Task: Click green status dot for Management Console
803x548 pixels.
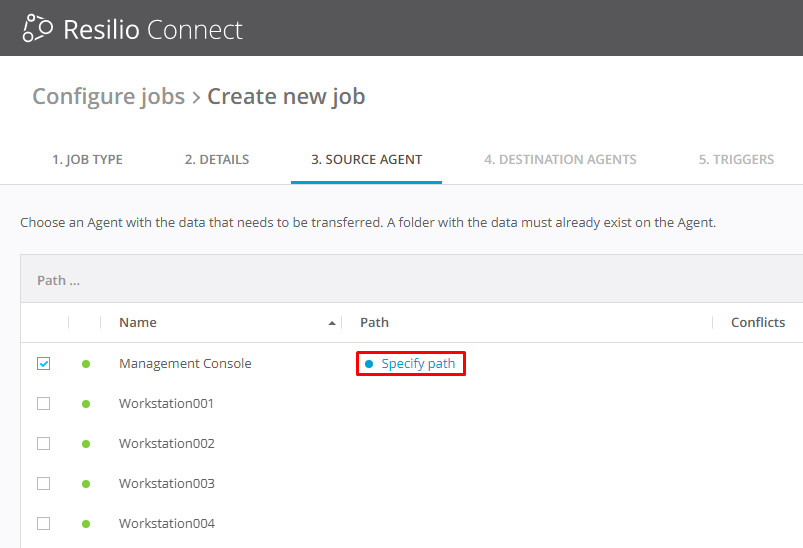Action: (86, 364)
